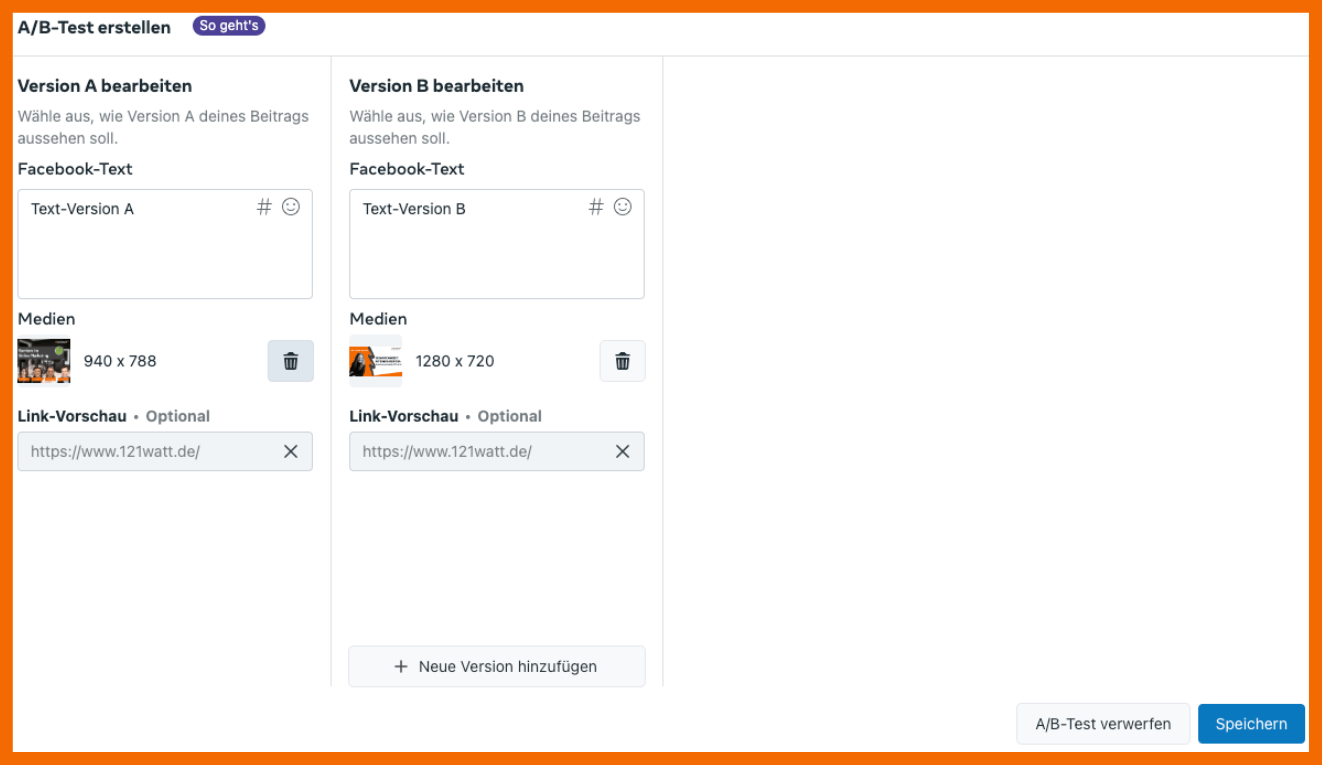Discard the A/B test
This screenshot has height=768, width=1322.
pyautogui.click(x=1103, y=724)
